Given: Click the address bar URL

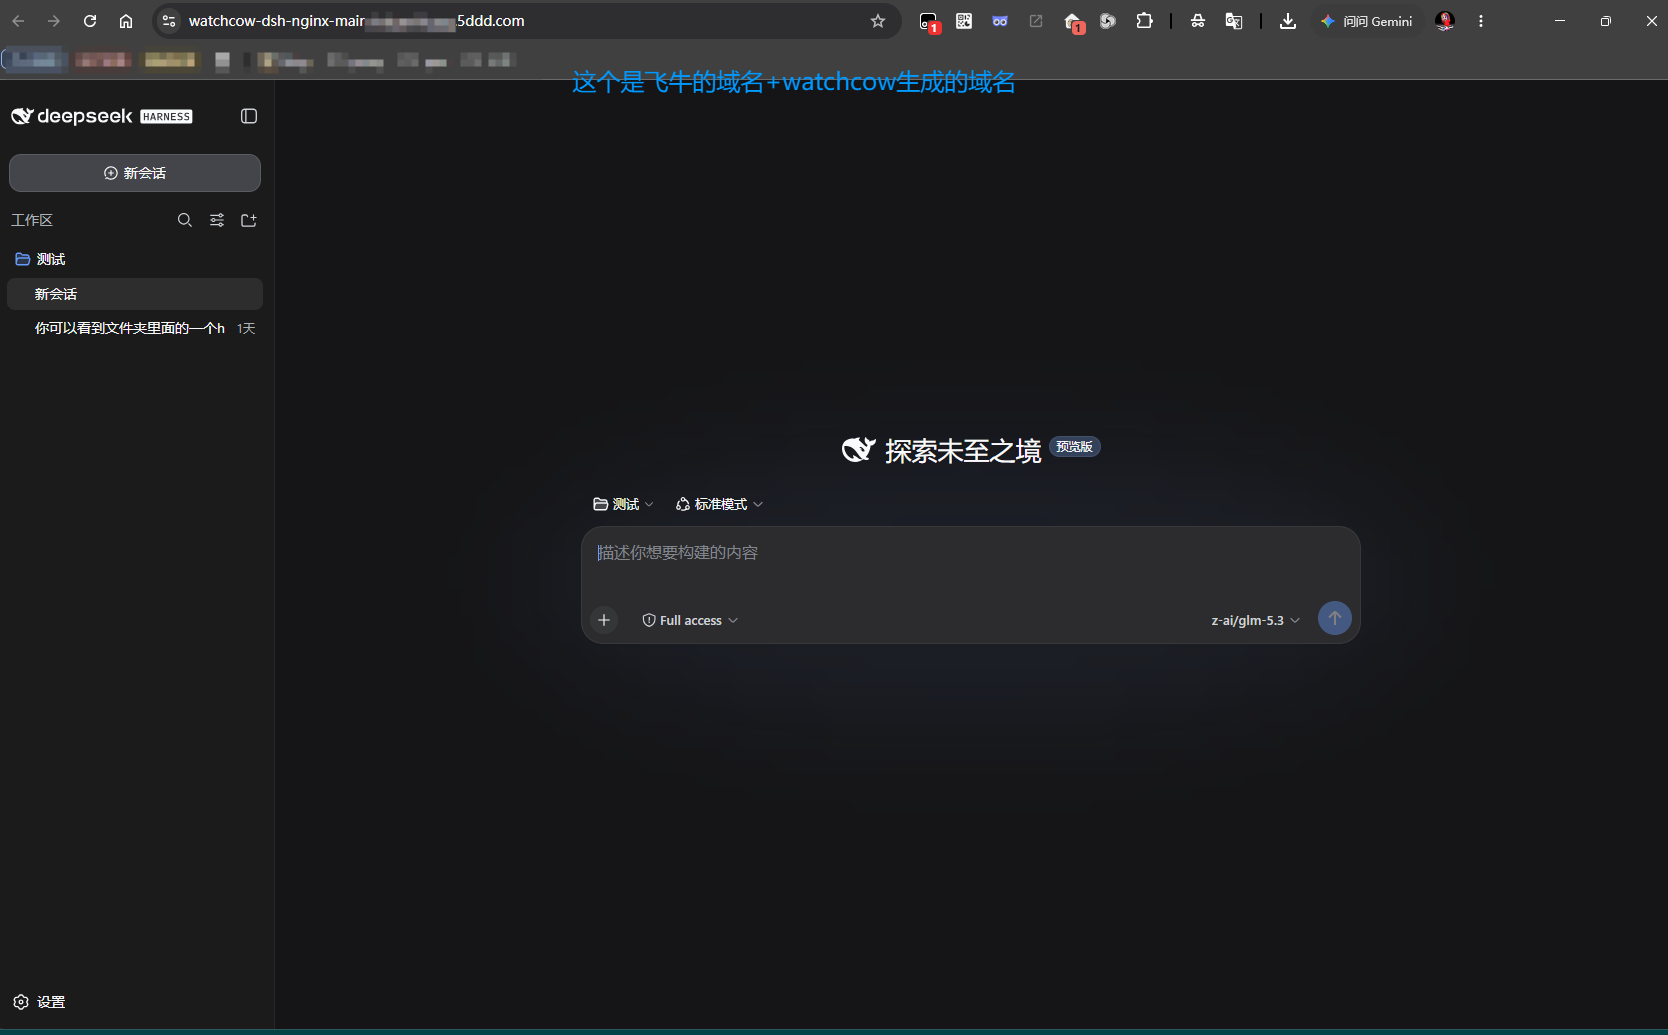Looking at the screenshot, I should click(356, 21).
